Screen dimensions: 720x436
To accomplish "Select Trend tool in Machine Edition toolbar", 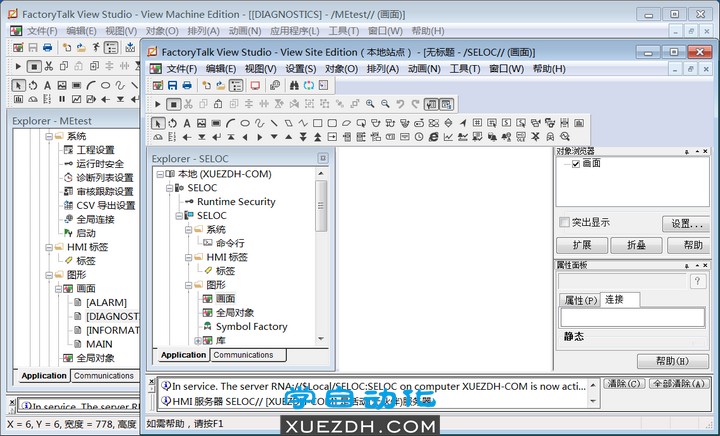I will click(76, 99).
